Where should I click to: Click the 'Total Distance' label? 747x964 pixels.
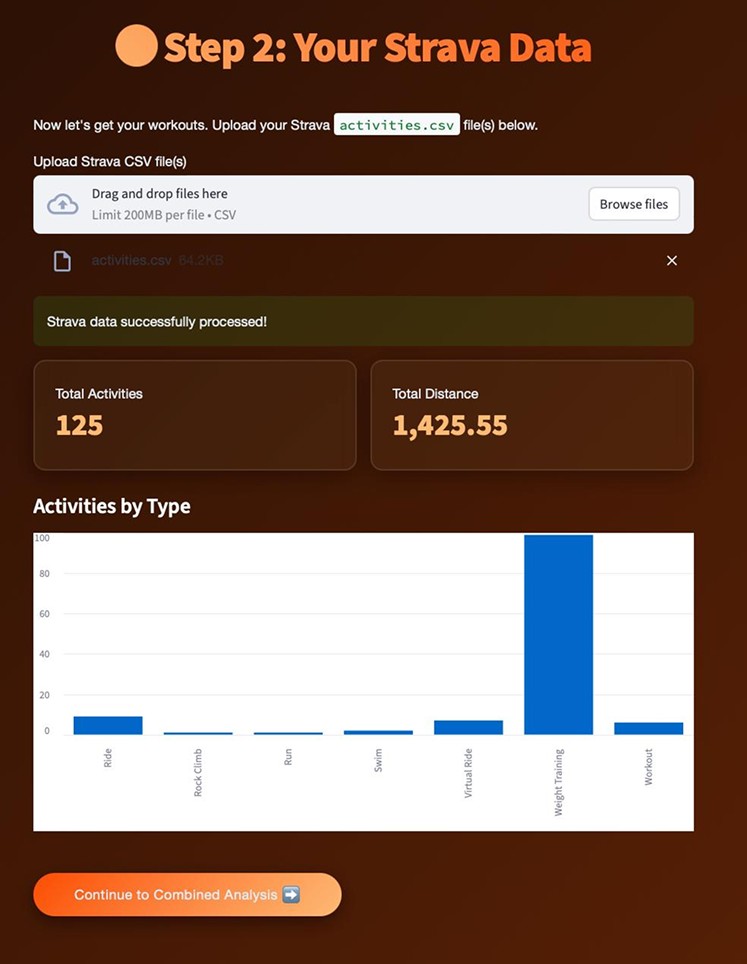pos(435,394)
